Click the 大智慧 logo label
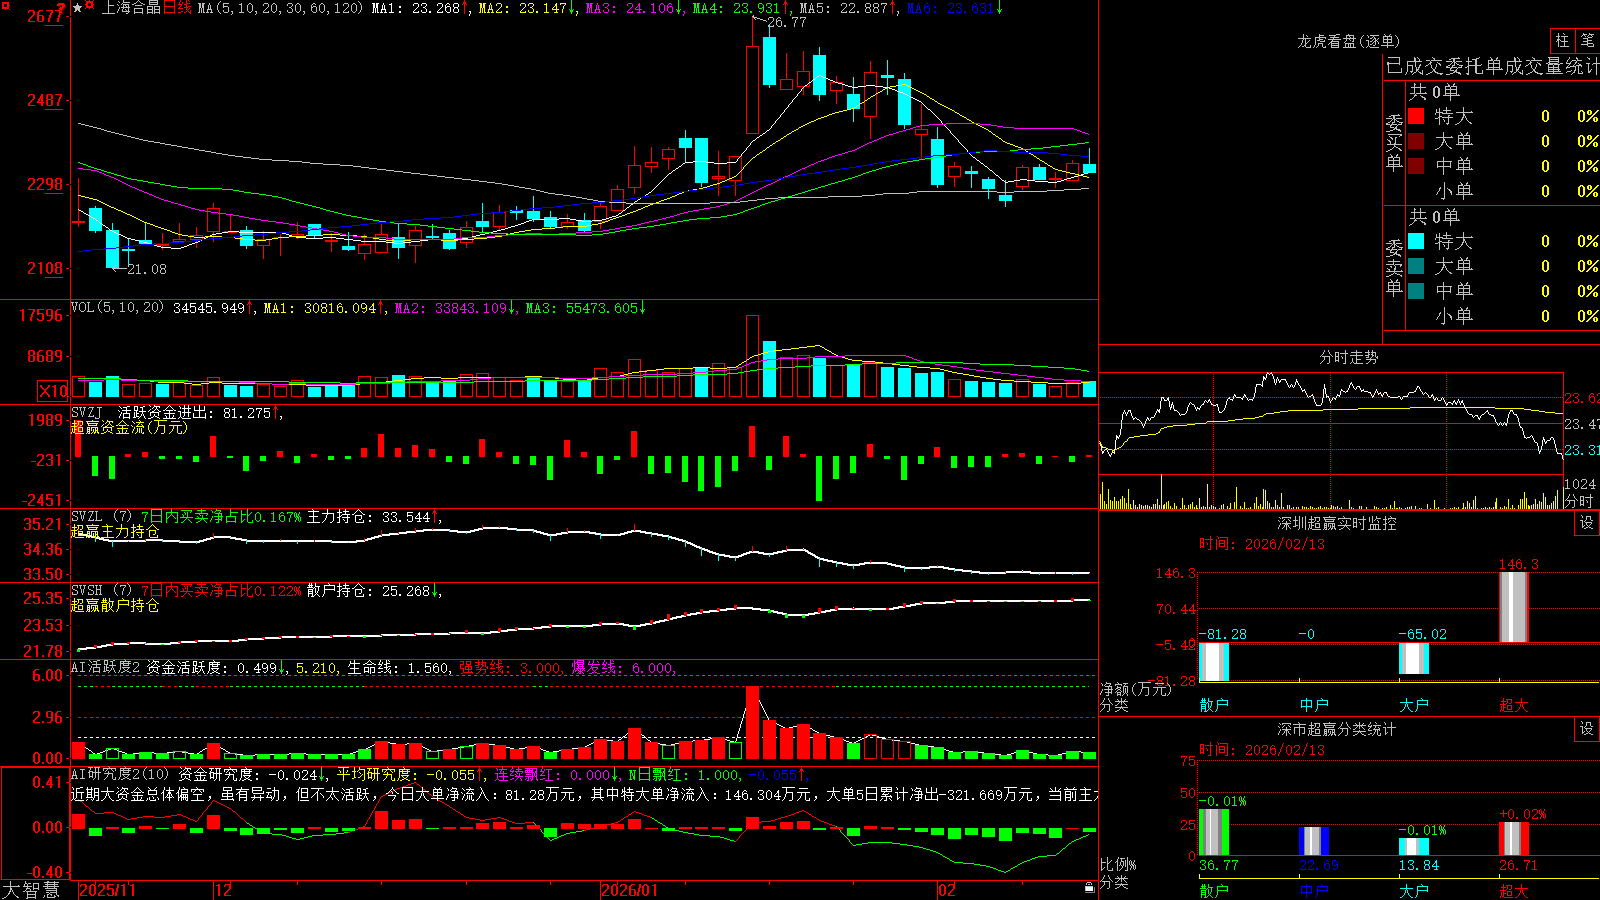1600x900 pixels. [x=31, y=890]
